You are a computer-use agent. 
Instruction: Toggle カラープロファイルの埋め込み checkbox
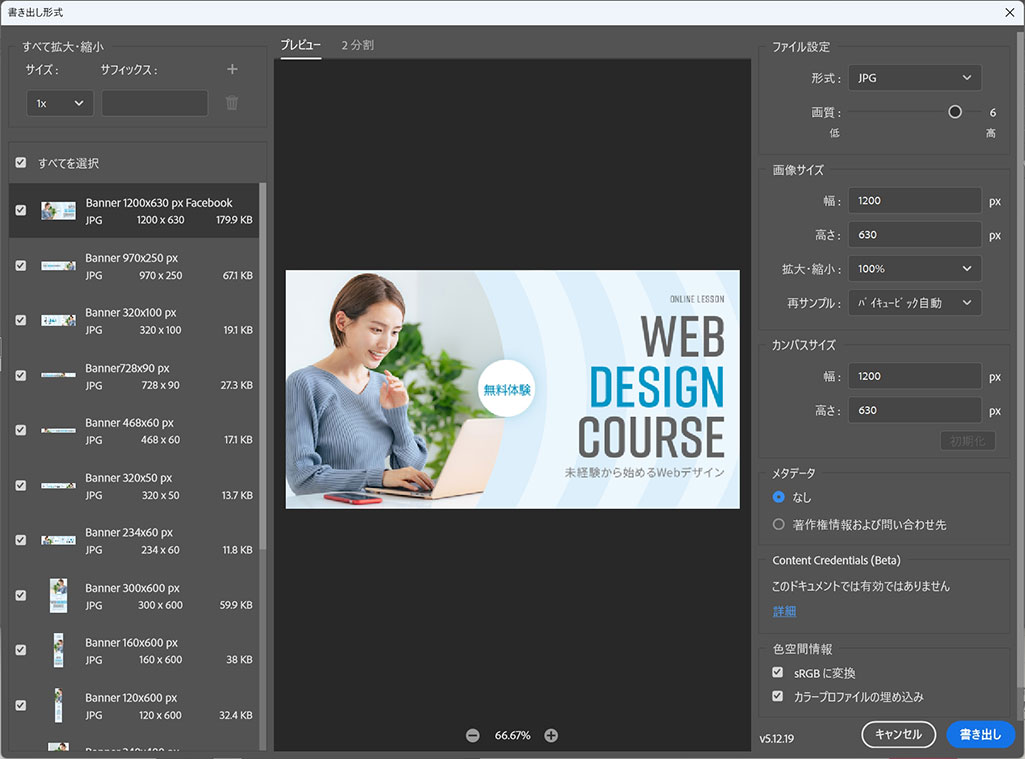(x=777, y=696)
